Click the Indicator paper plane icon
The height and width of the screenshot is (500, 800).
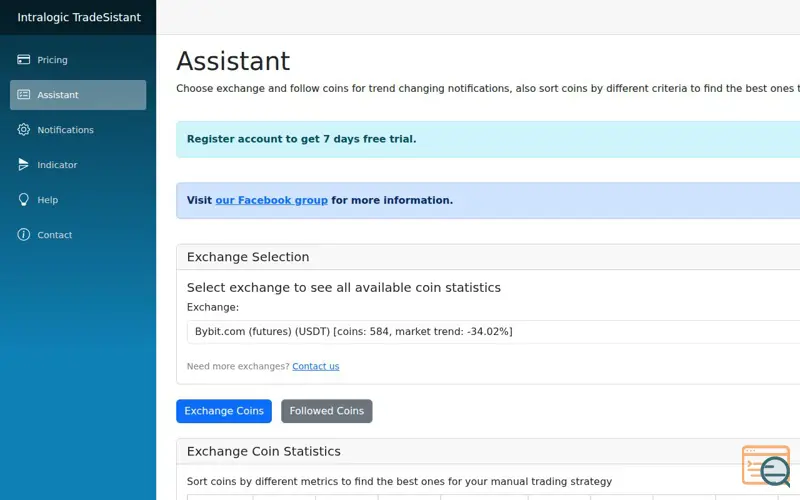(x=23, y=164)
